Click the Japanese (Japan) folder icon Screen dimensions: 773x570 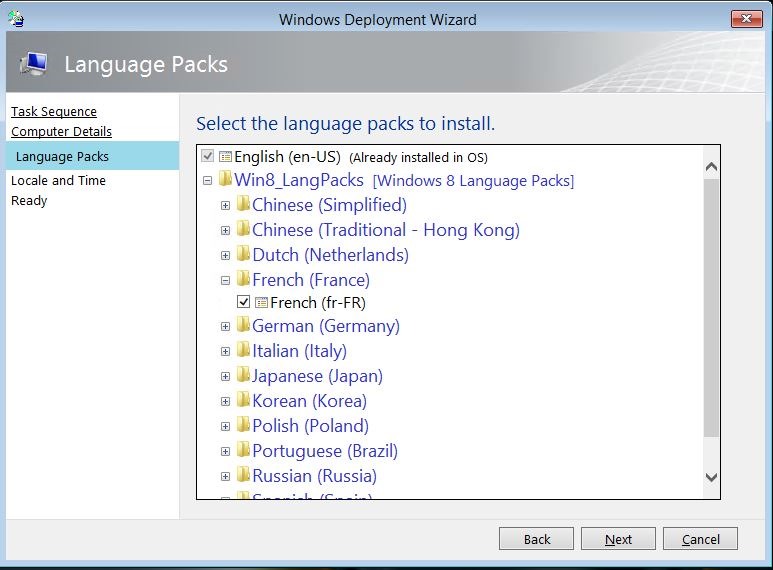243,374
